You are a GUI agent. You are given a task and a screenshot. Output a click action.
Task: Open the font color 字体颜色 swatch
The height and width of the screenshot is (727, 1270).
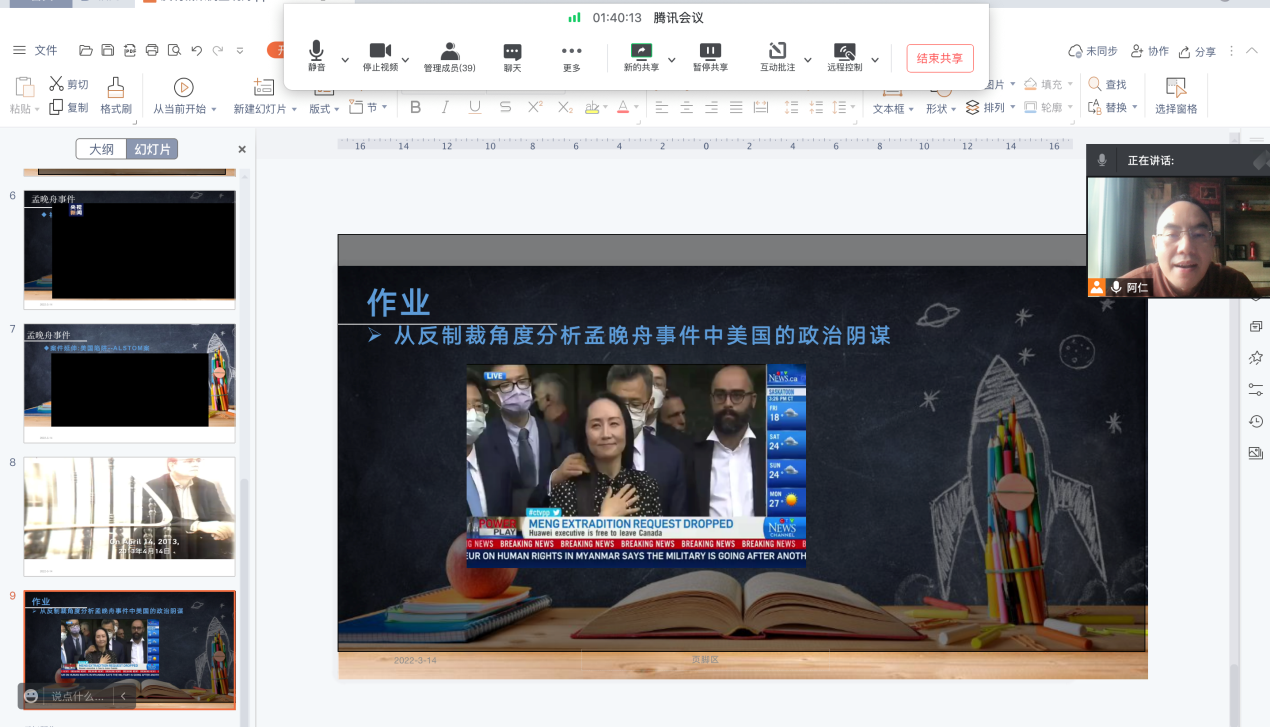pyautogui.click(x=625, y=107)
